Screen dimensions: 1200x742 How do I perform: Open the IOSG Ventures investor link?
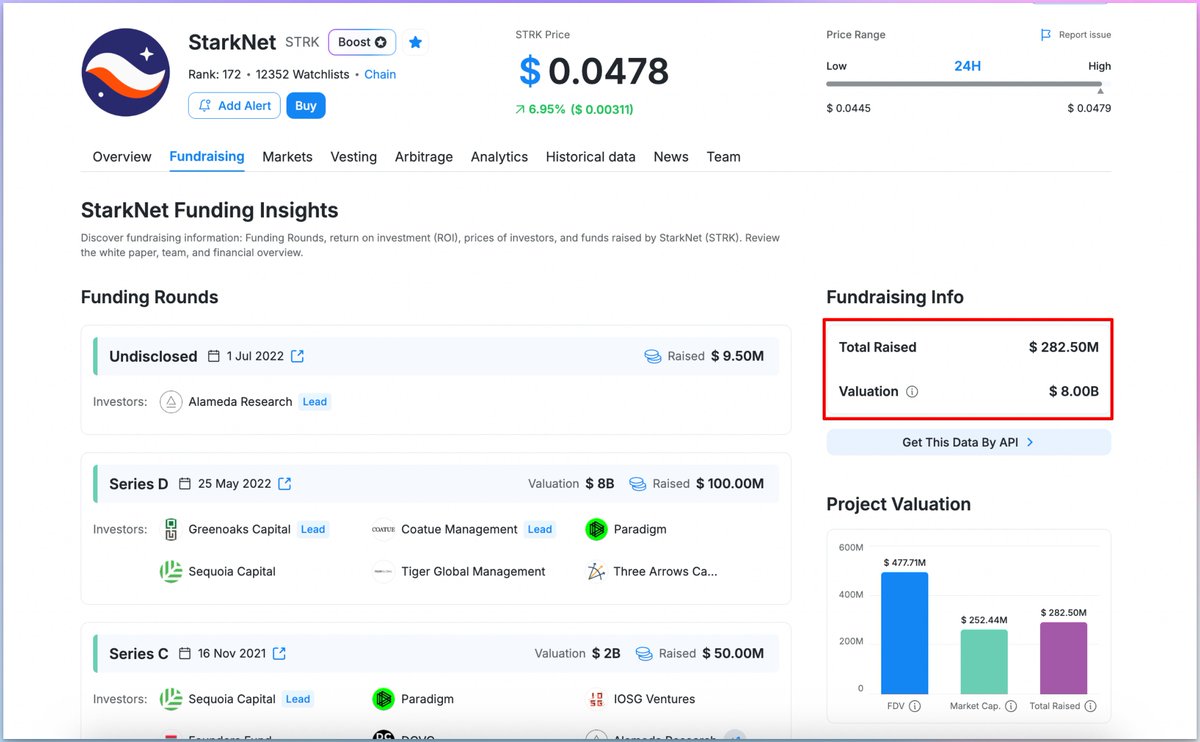(654, 699)
